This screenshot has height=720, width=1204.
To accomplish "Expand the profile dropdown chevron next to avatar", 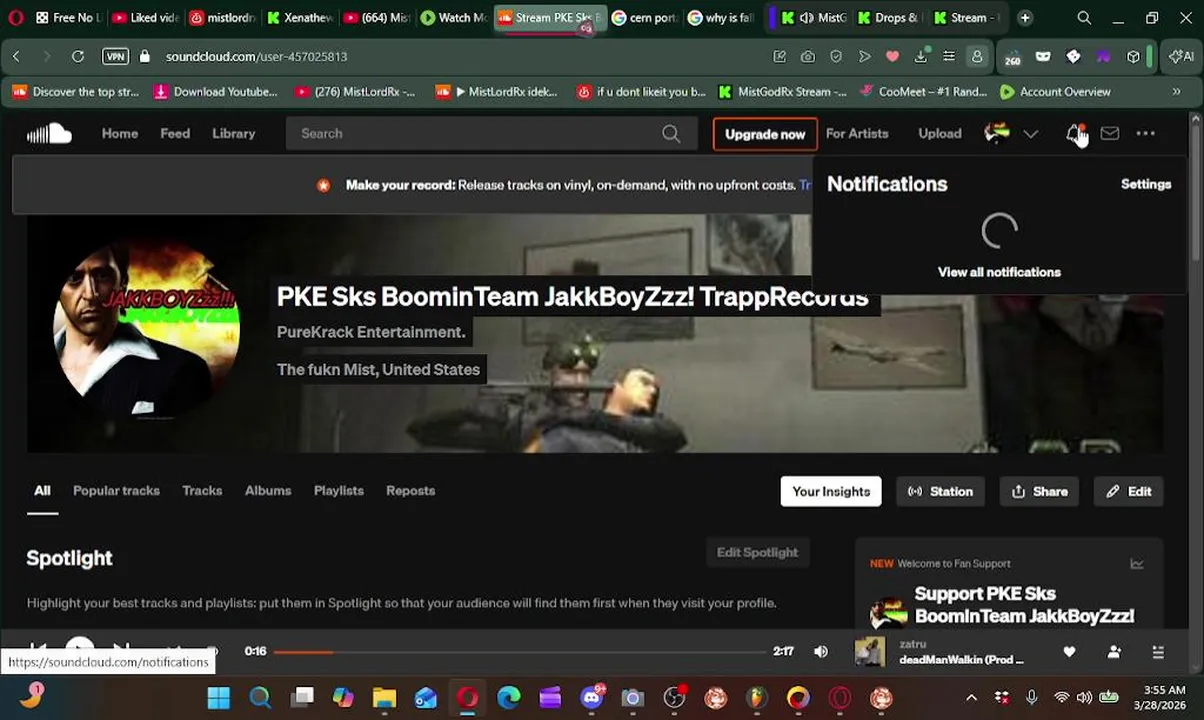I will point(1031,134).
